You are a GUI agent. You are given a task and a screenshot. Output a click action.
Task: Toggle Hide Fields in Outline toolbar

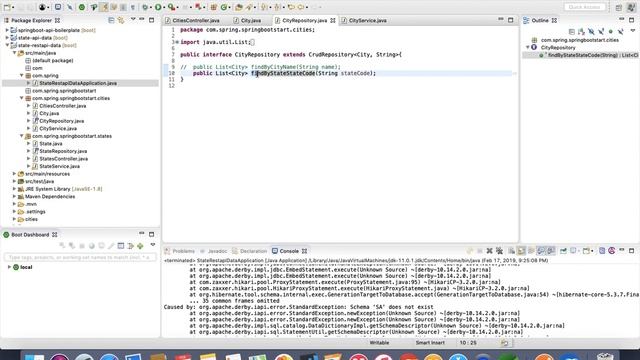591,31
